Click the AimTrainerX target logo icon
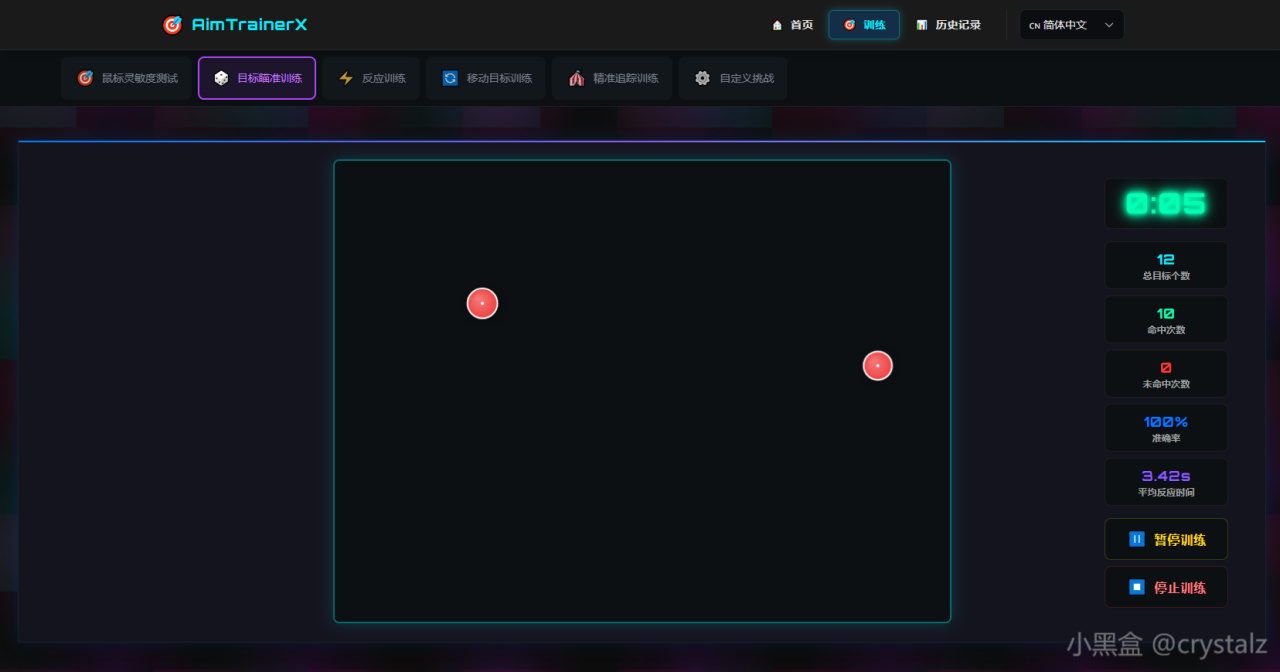Screen dimensions: 1280x672 pos(172,25)
